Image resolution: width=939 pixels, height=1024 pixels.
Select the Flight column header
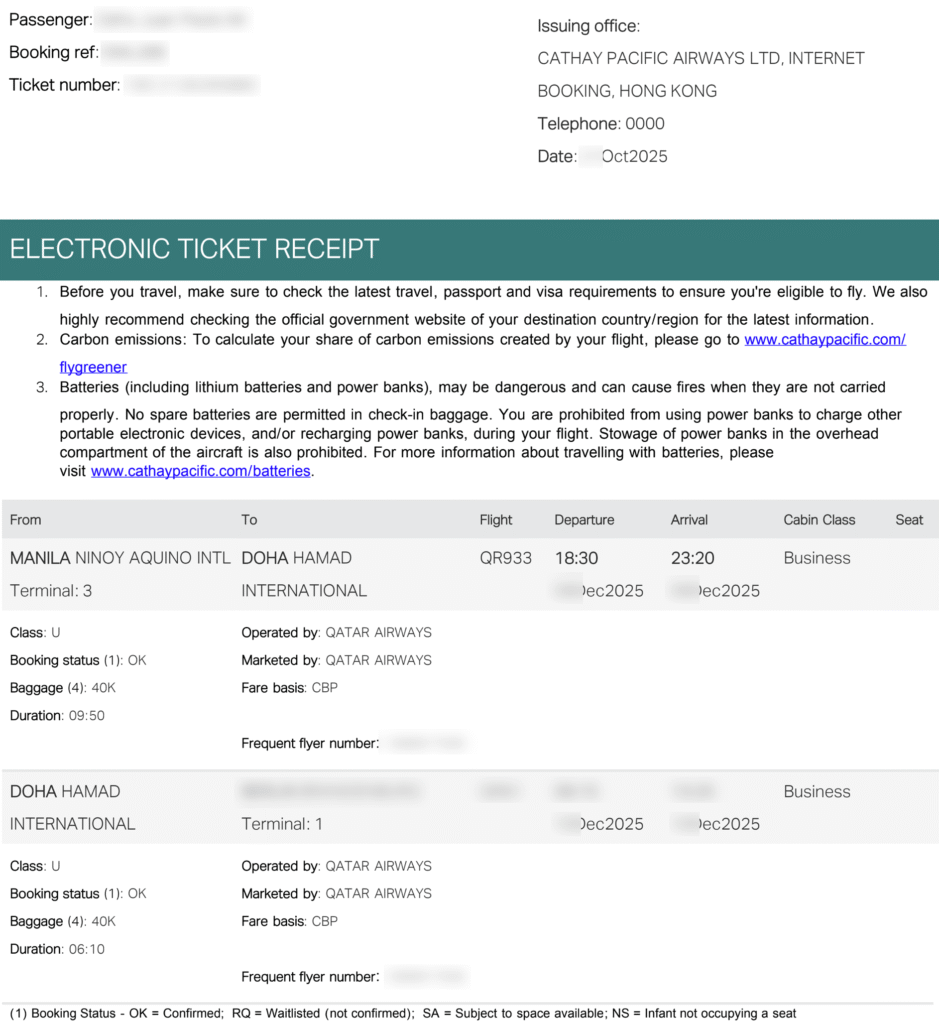(496, 520)
